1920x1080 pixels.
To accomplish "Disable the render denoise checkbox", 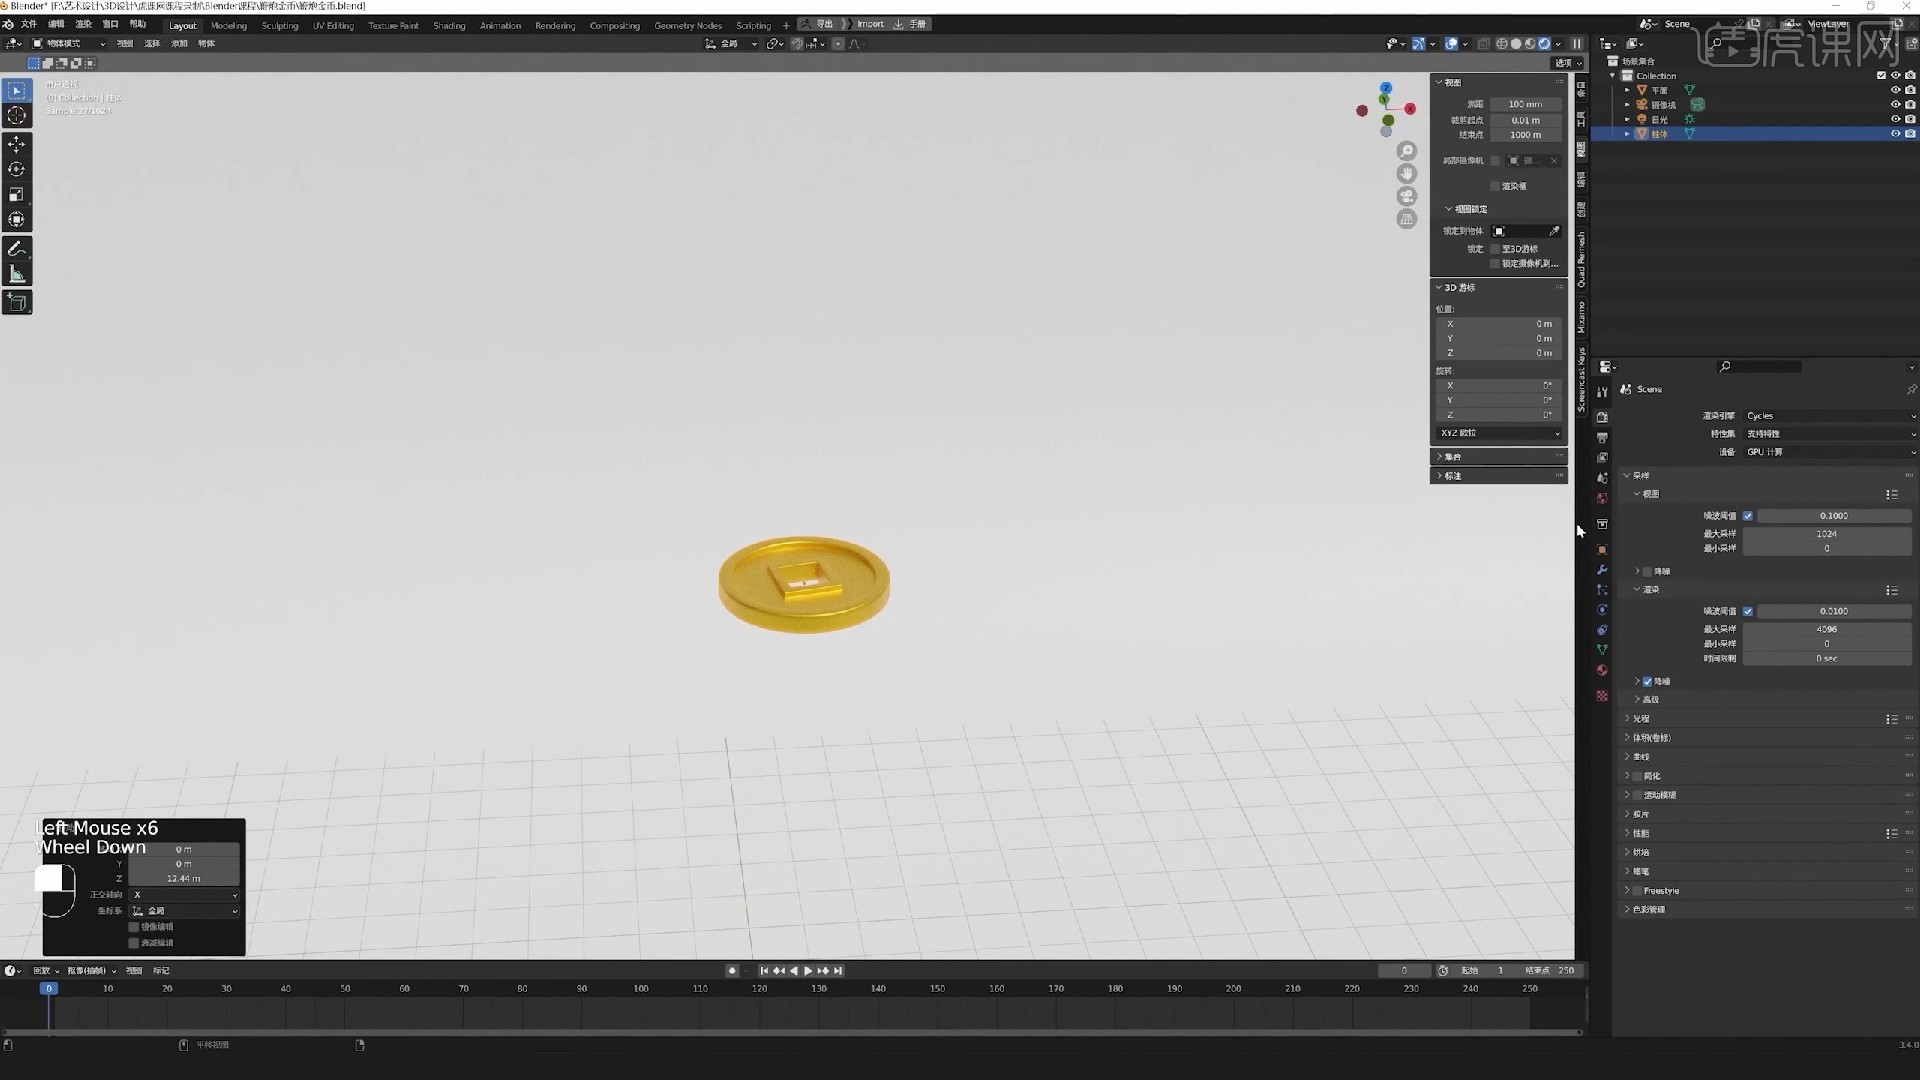I will [1647, 682].
